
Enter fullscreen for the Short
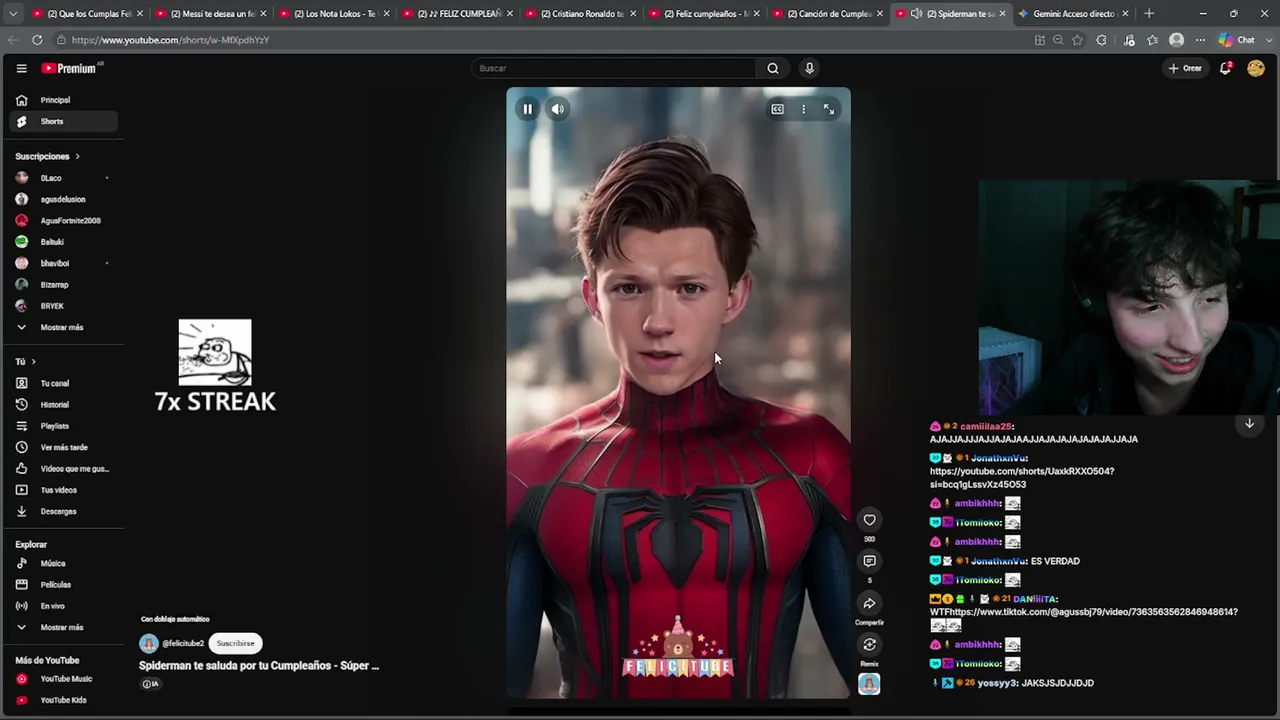click(829, 109)
